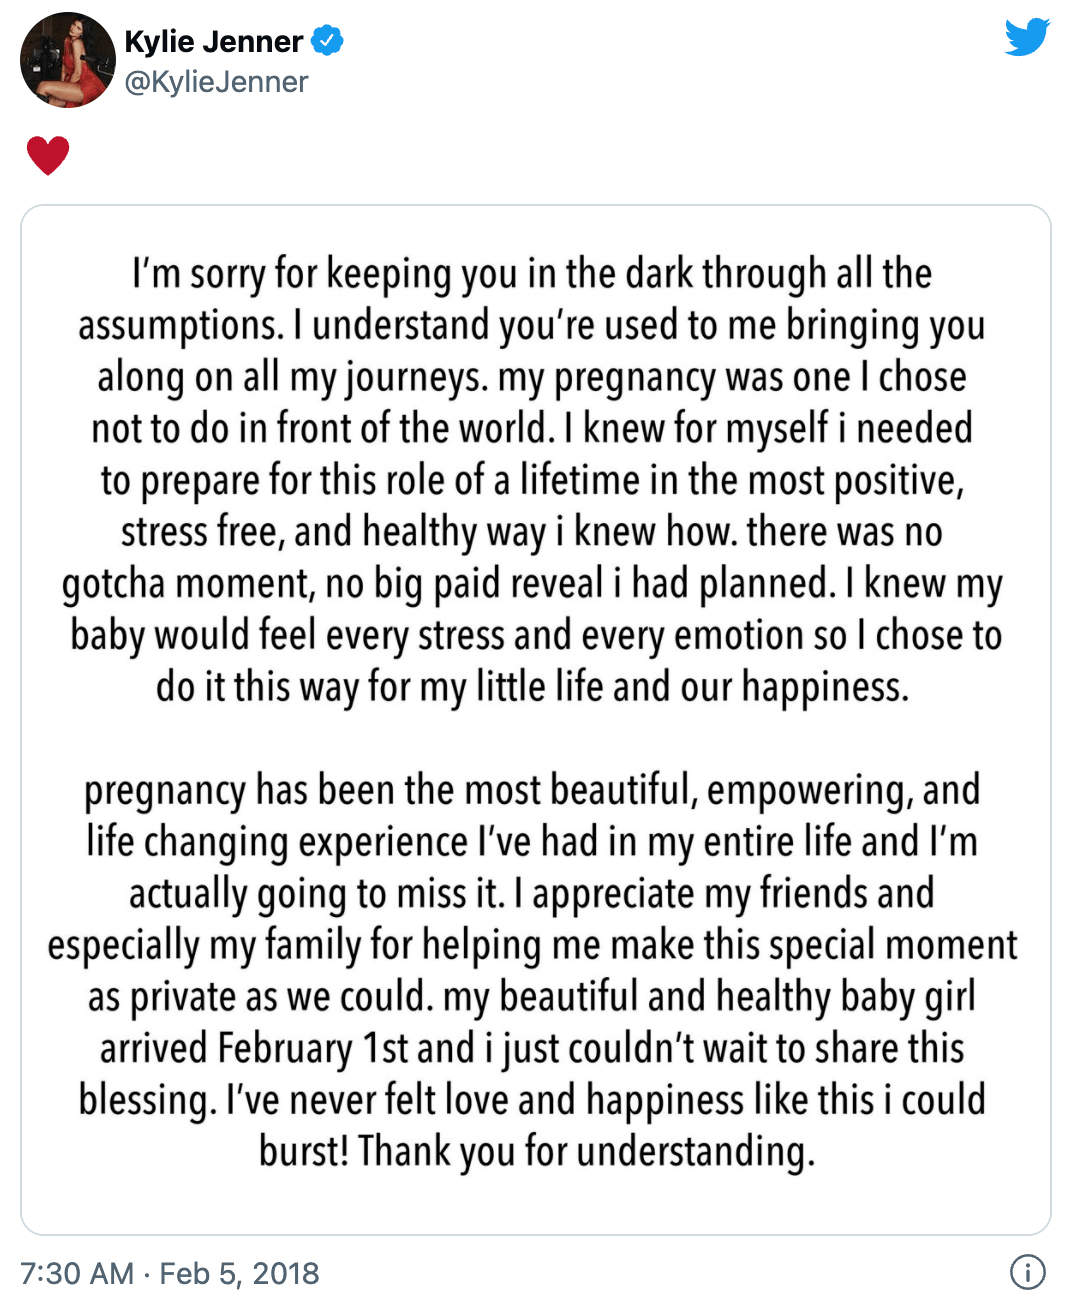The width and height of the screenshot is (1076, 1302).
Task: Click the blue verified checkmark badge
Action: click(327, 41)
